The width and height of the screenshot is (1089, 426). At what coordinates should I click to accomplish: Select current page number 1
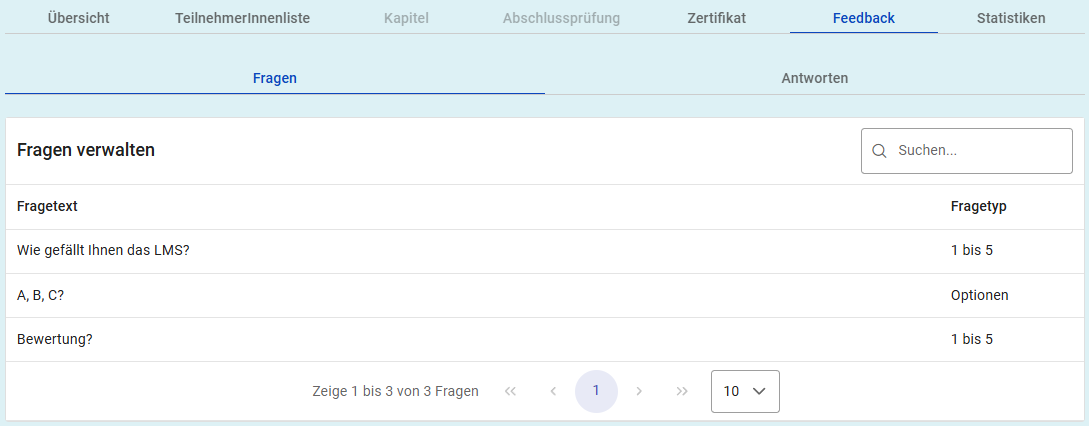point(596,391)
